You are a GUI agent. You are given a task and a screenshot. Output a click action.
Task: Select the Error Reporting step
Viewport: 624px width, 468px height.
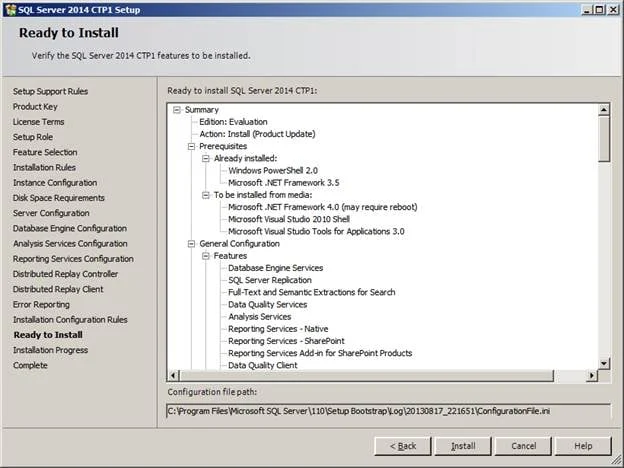click(x=41, y=304)
